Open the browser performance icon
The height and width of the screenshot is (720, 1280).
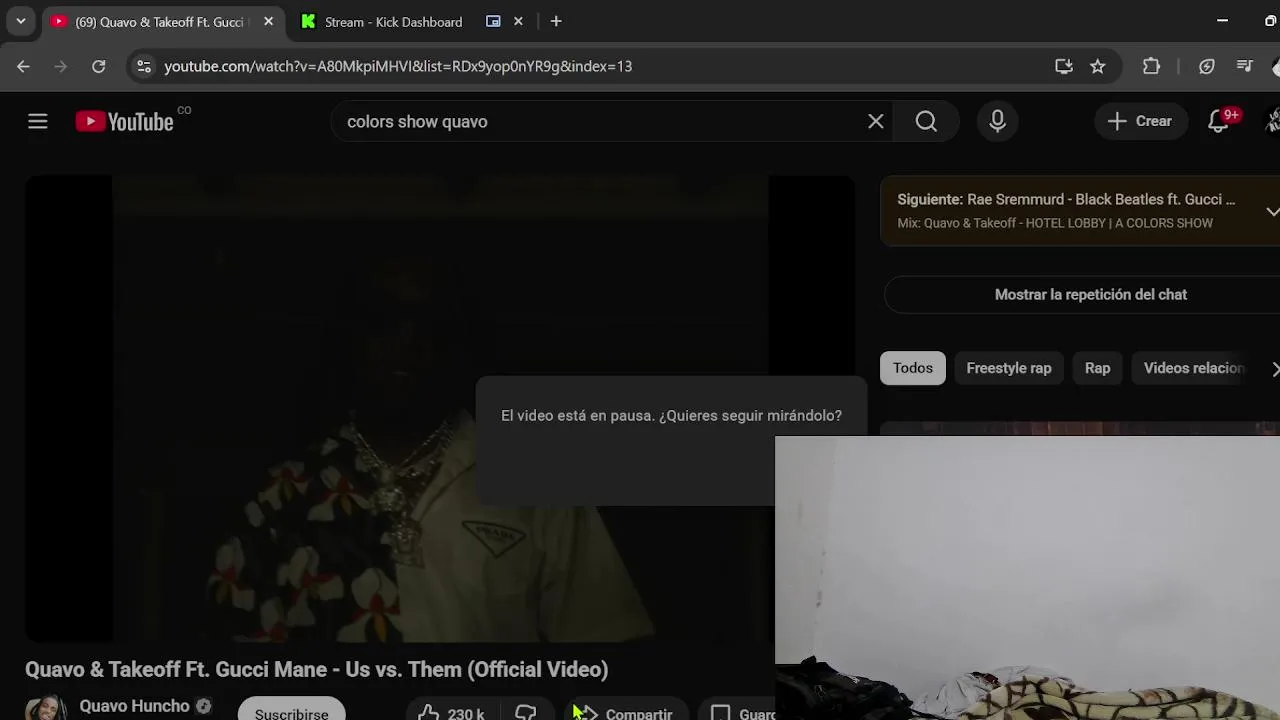[1207, 66]
